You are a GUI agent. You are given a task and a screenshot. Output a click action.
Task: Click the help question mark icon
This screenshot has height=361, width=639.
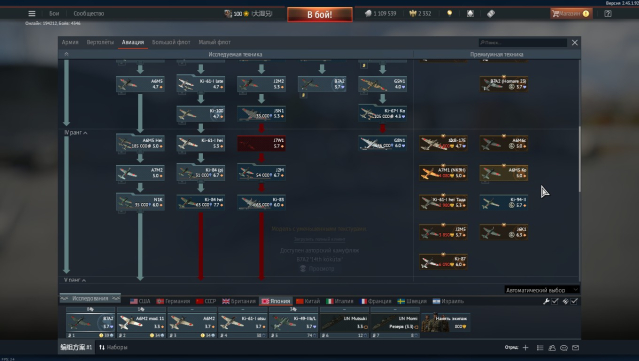click(608, 13)
